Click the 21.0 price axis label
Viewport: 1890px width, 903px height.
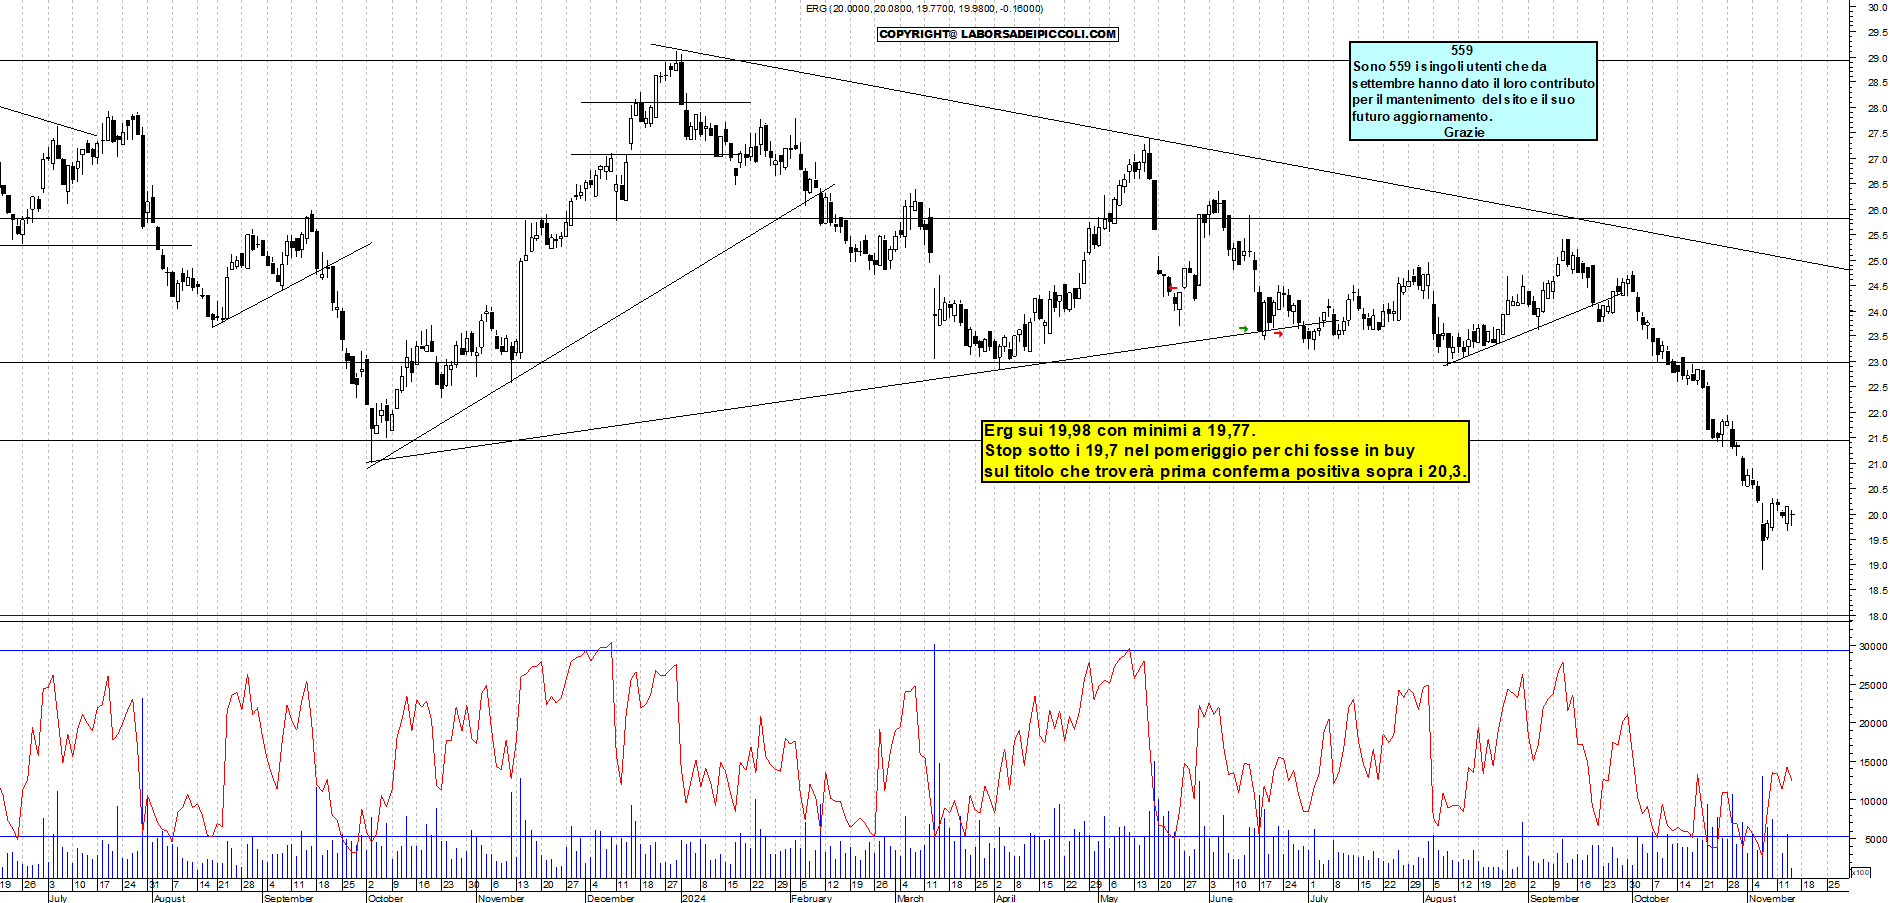pyautogui.click(x=1877, y=465)
